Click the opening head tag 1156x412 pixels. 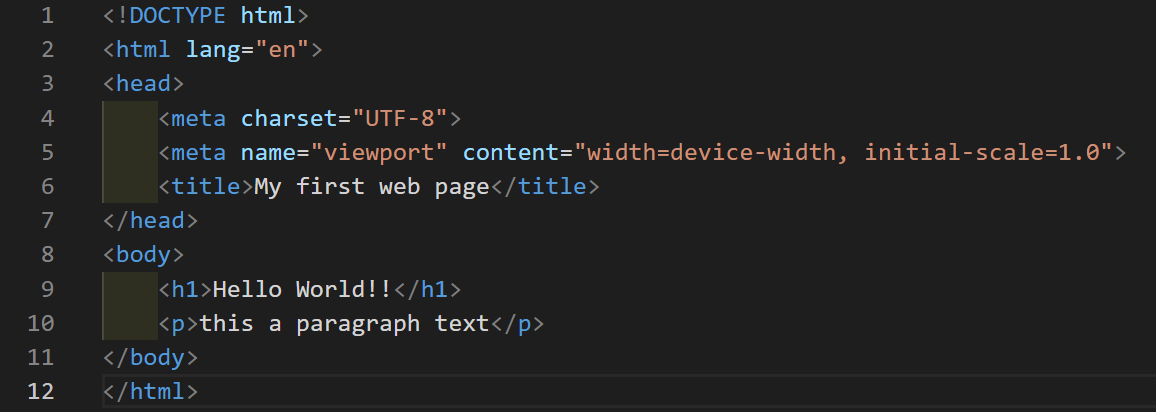pos(143,84)
